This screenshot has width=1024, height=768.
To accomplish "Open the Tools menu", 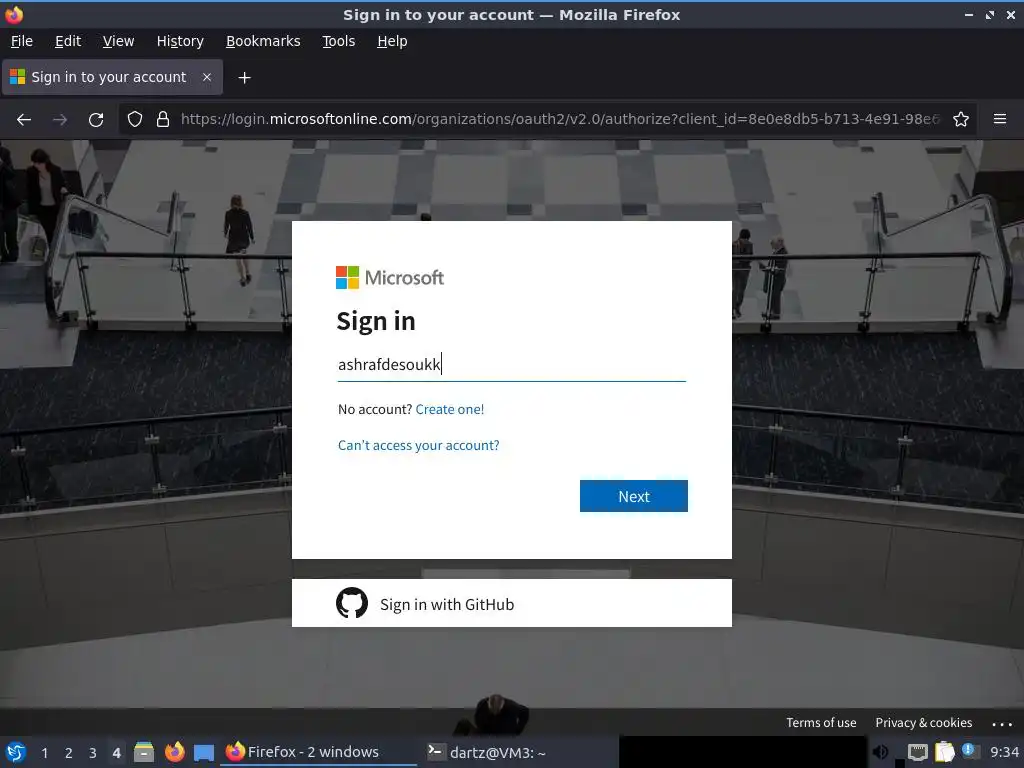I will pyautogui.click(x=338, y=41).
